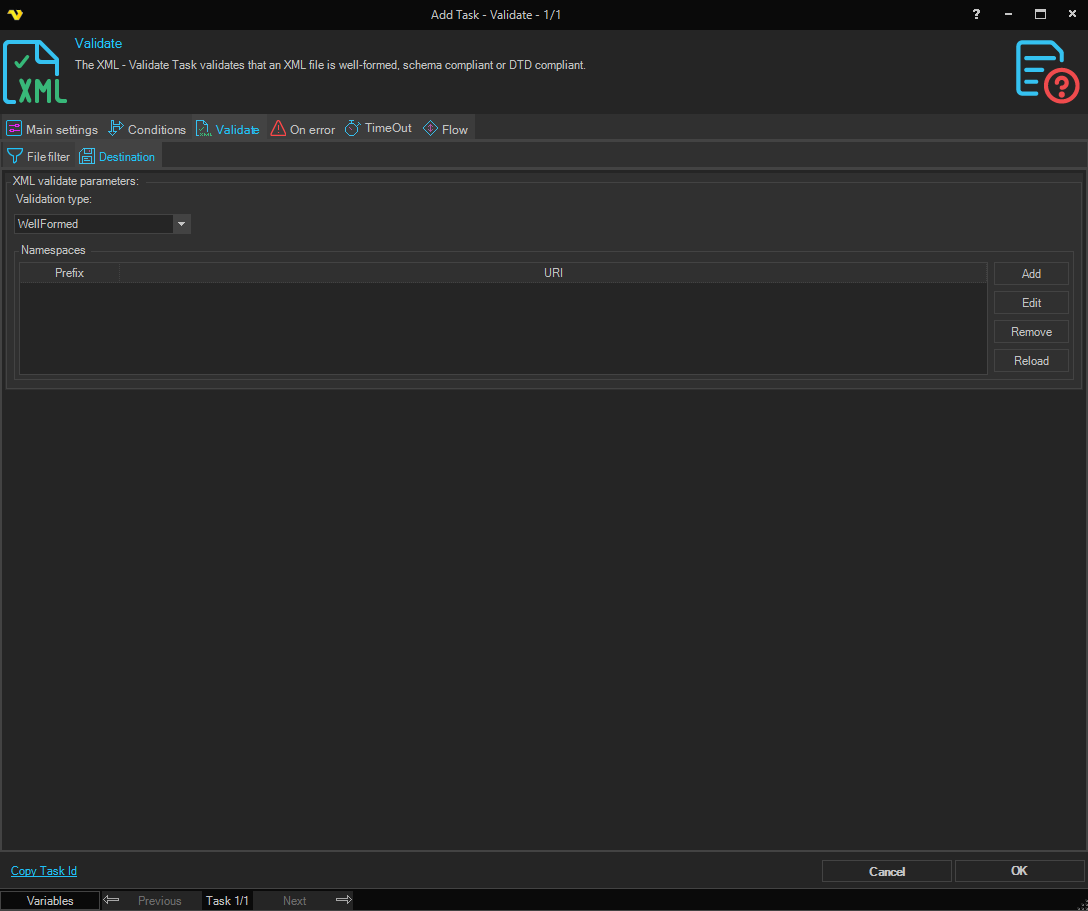Open the Flow tab

(x=445, y=129)
